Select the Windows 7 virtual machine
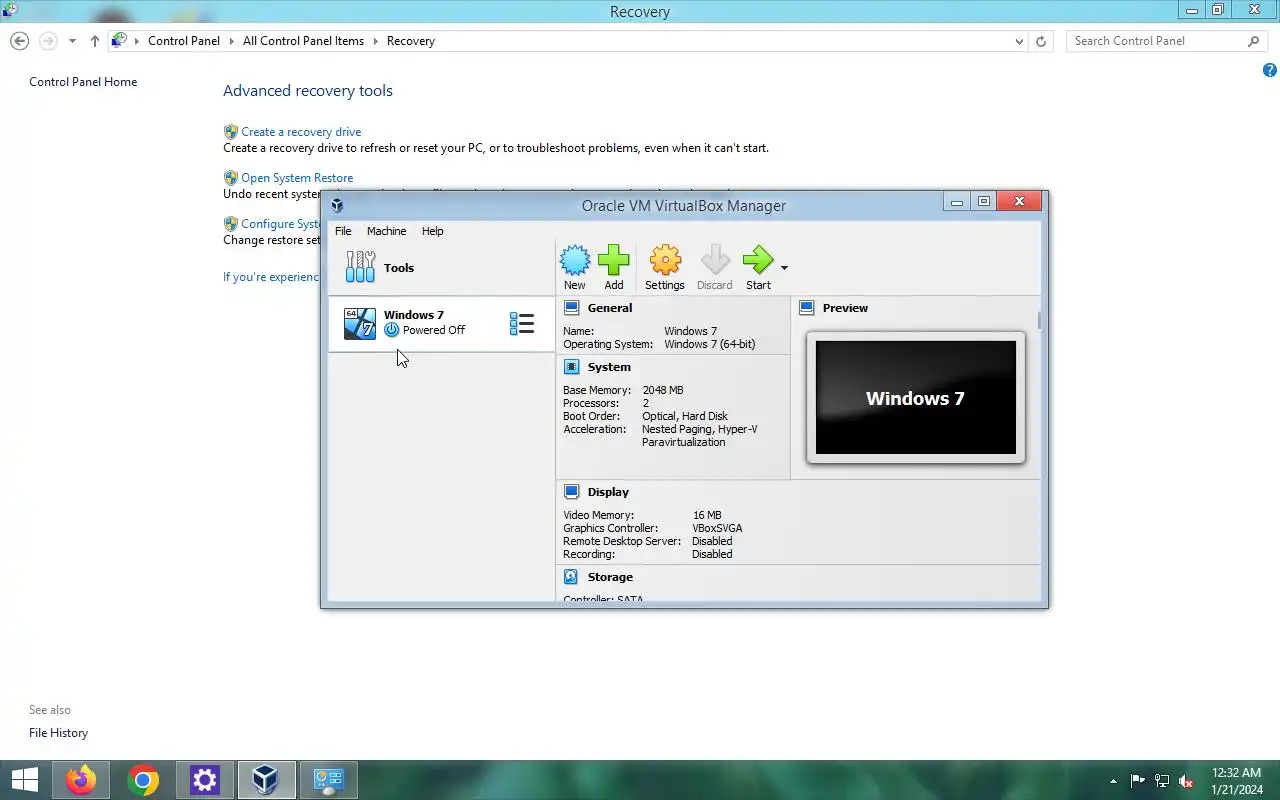Screen dimensions: 1280x800 point(440,323)
